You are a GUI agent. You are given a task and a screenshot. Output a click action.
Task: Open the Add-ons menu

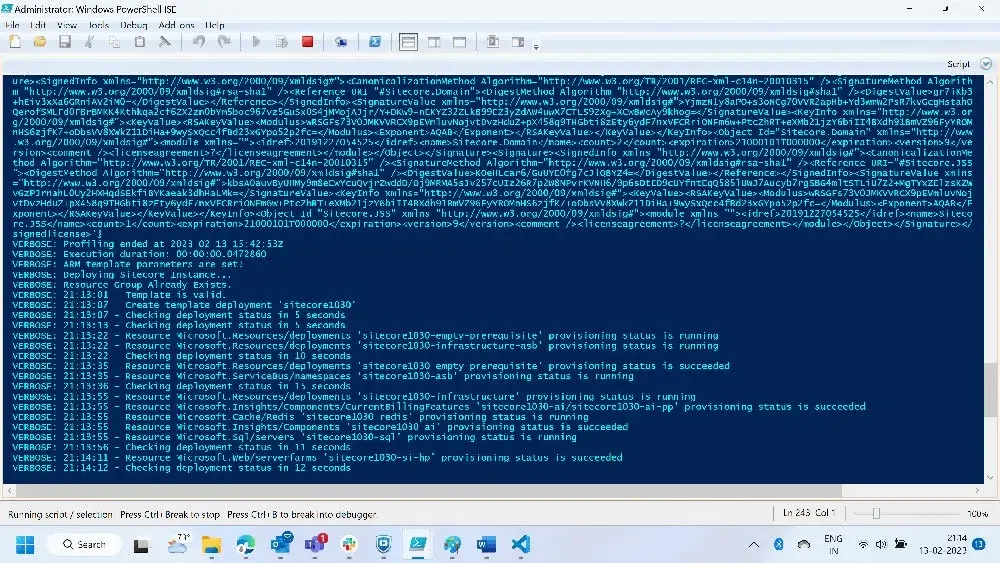point(176,25)
